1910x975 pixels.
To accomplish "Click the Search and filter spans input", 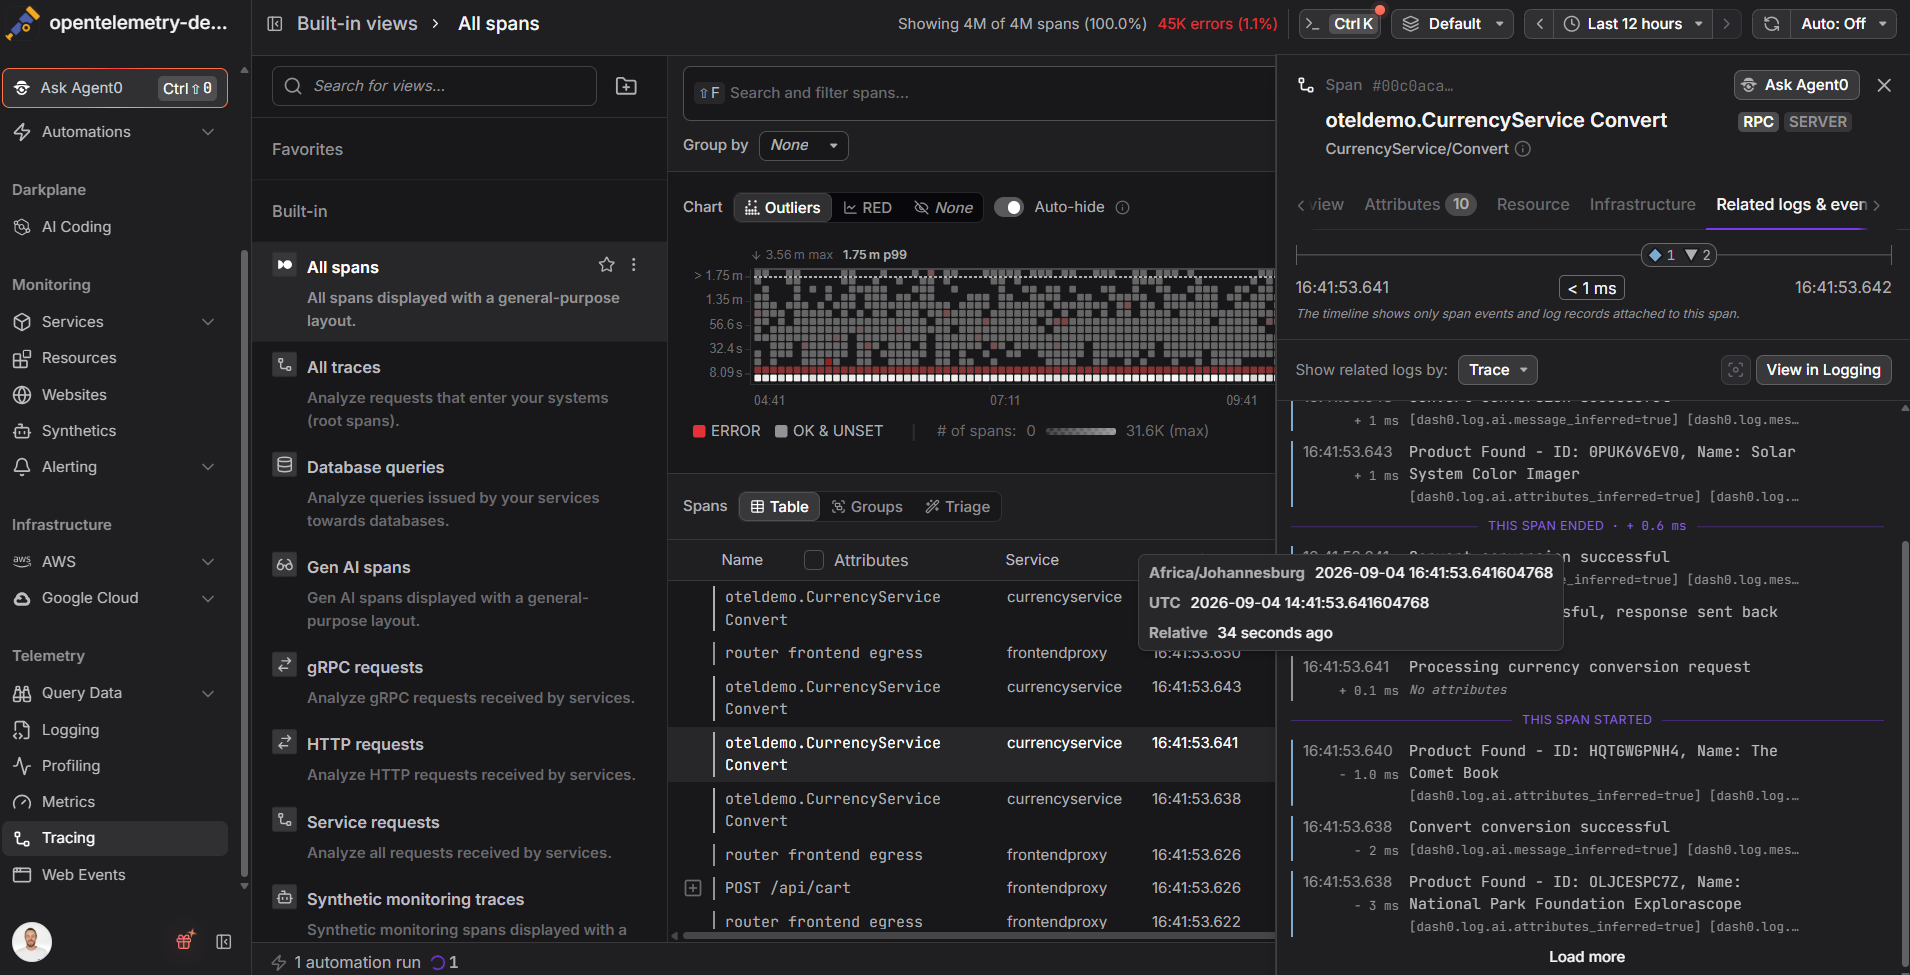I will [x=980, y=93].
